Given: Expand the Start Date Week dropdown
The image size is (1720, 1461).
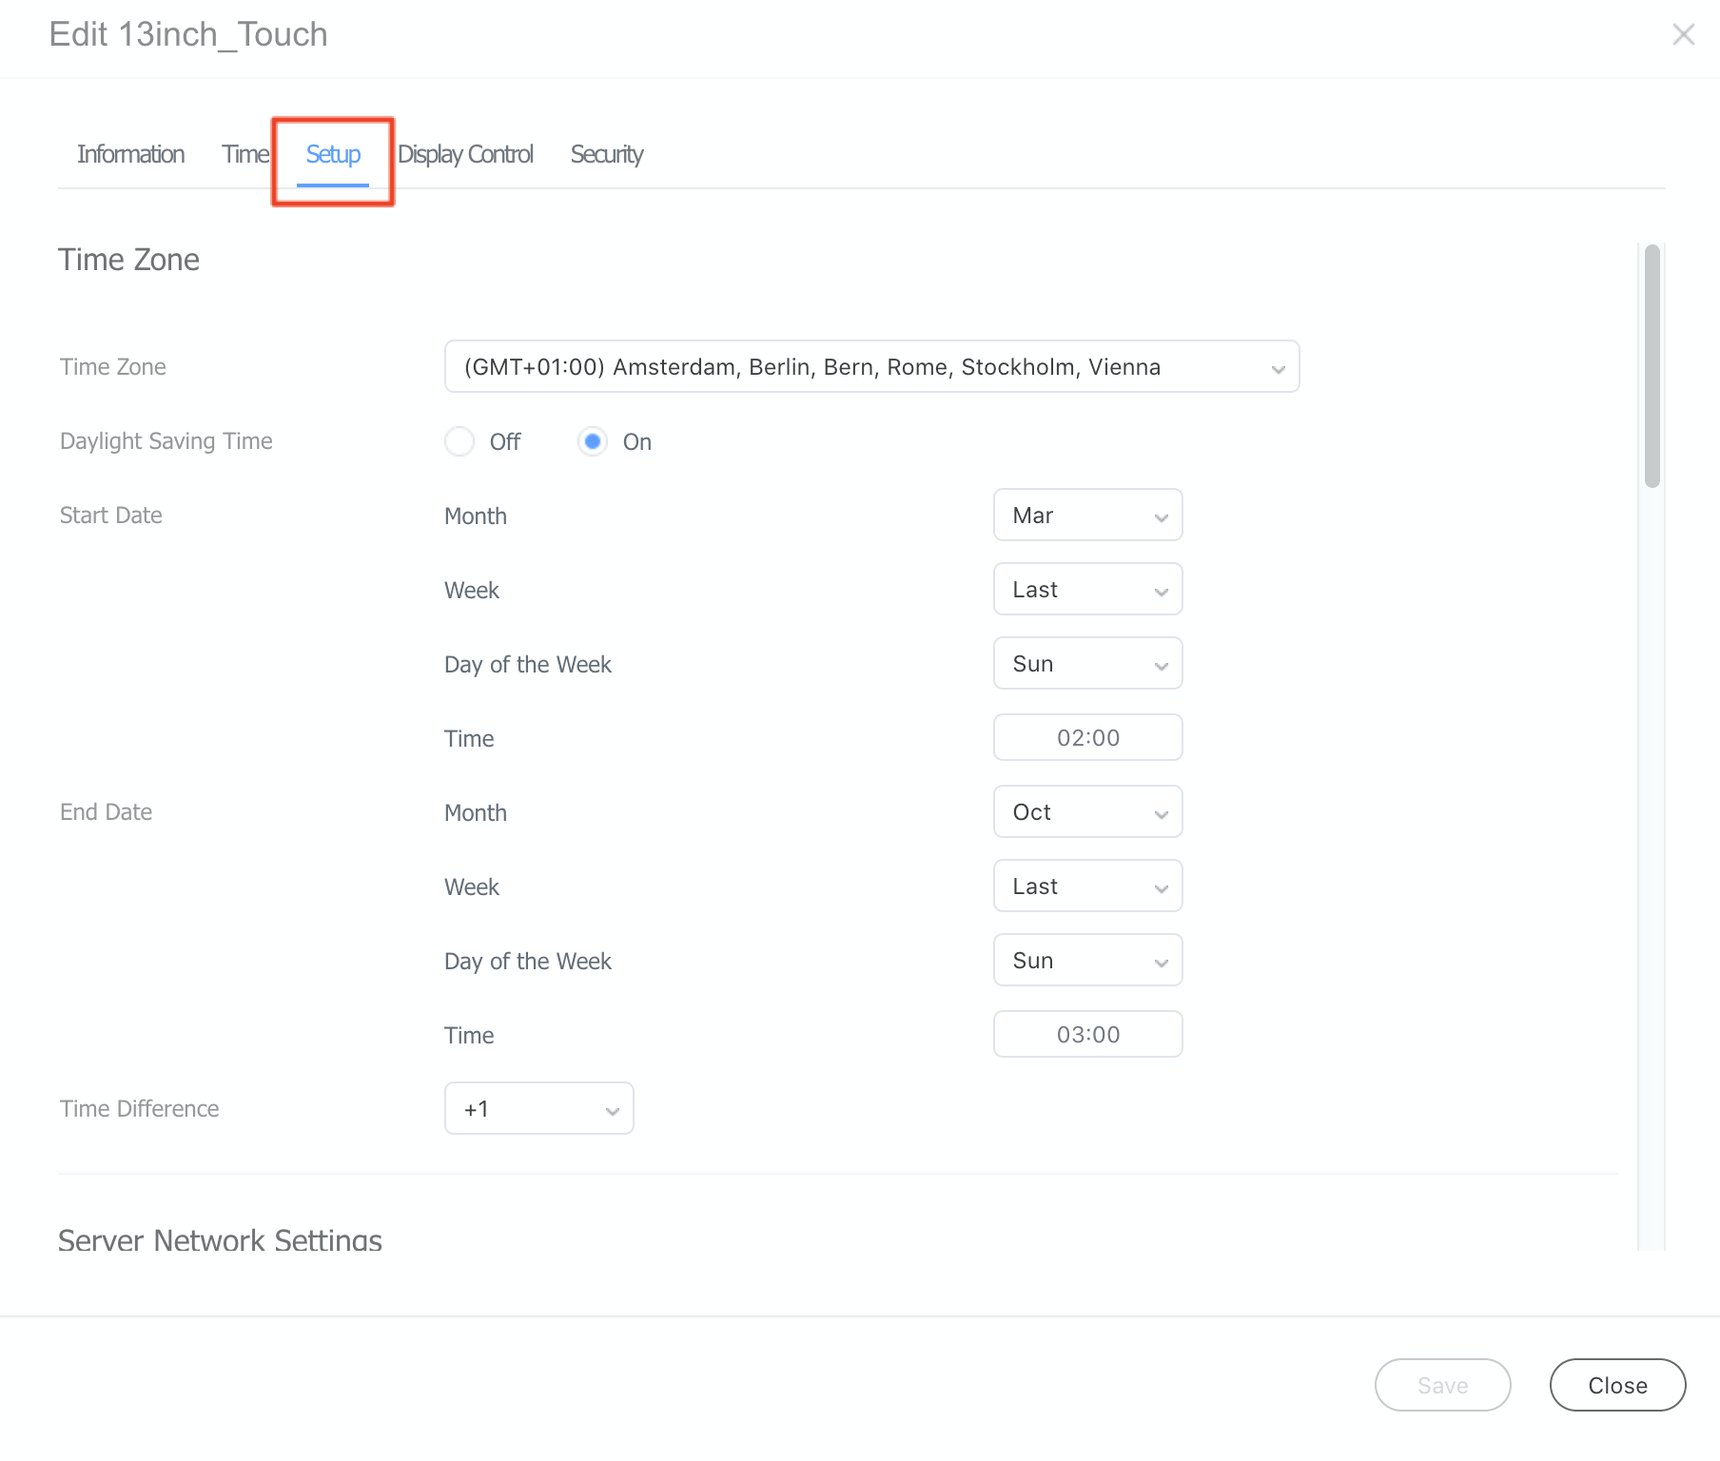Looking at the screenshot, I should click(x=1087, y=589).
